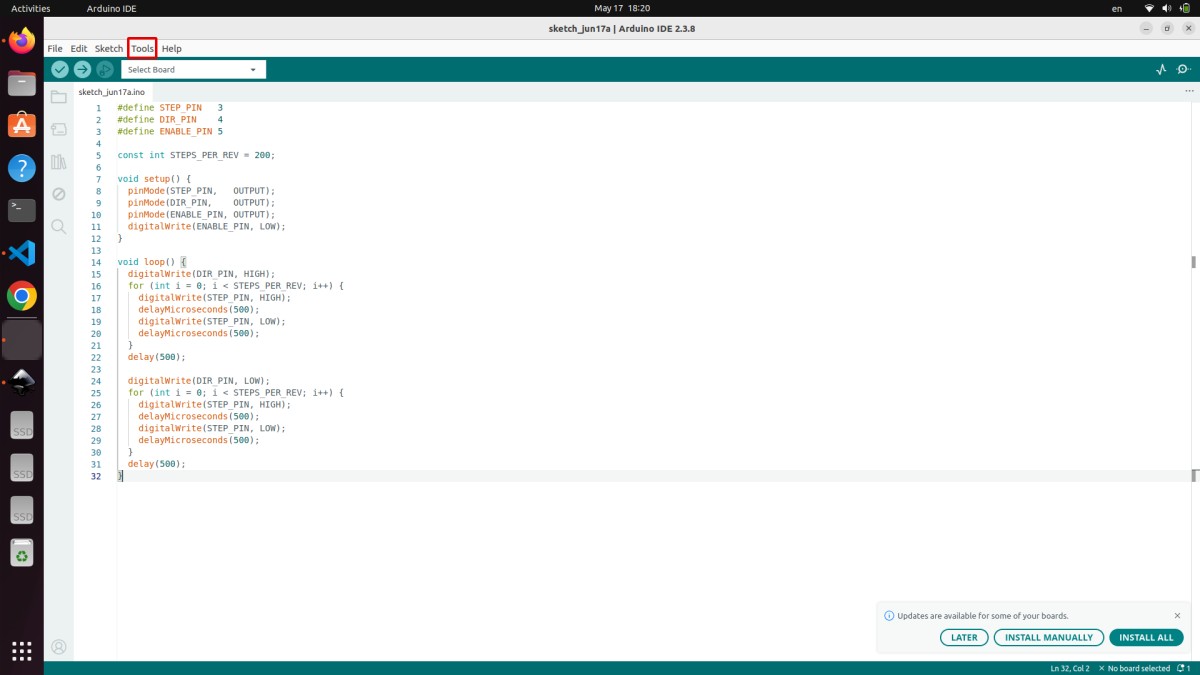
Task: Start debugging with the debug icon
Action: tap(105, 69)
